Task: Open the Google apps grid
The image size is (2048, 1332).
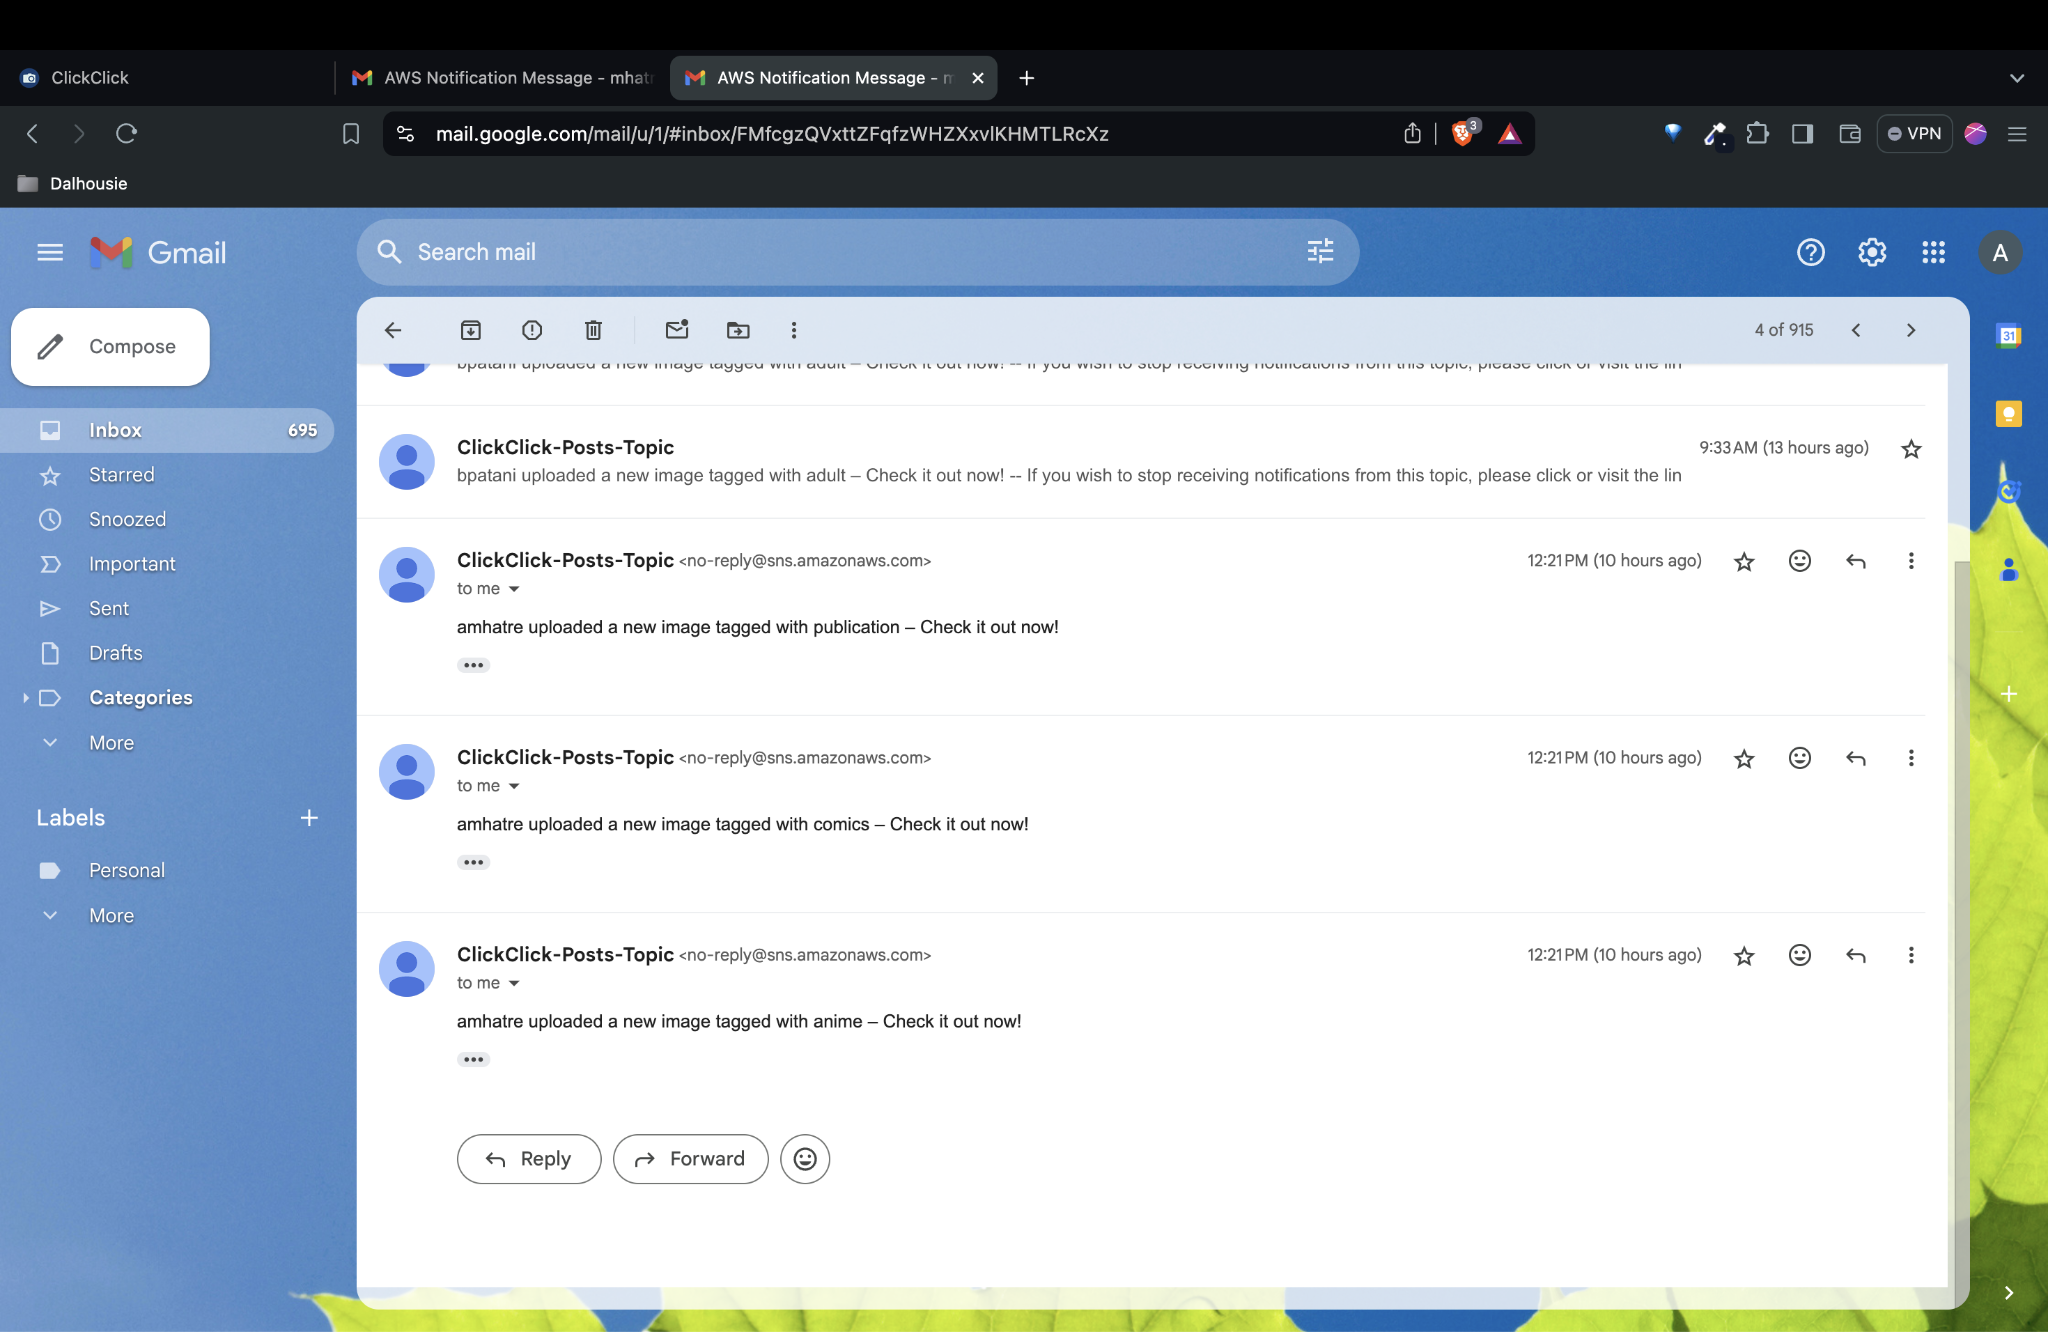Action: [x=1933, y=252]
